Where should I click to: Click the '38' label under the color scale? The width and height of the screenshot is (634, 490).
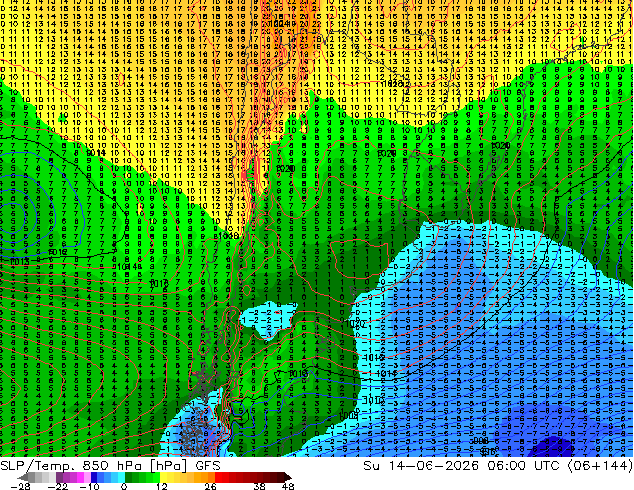(x=260, y=486)
